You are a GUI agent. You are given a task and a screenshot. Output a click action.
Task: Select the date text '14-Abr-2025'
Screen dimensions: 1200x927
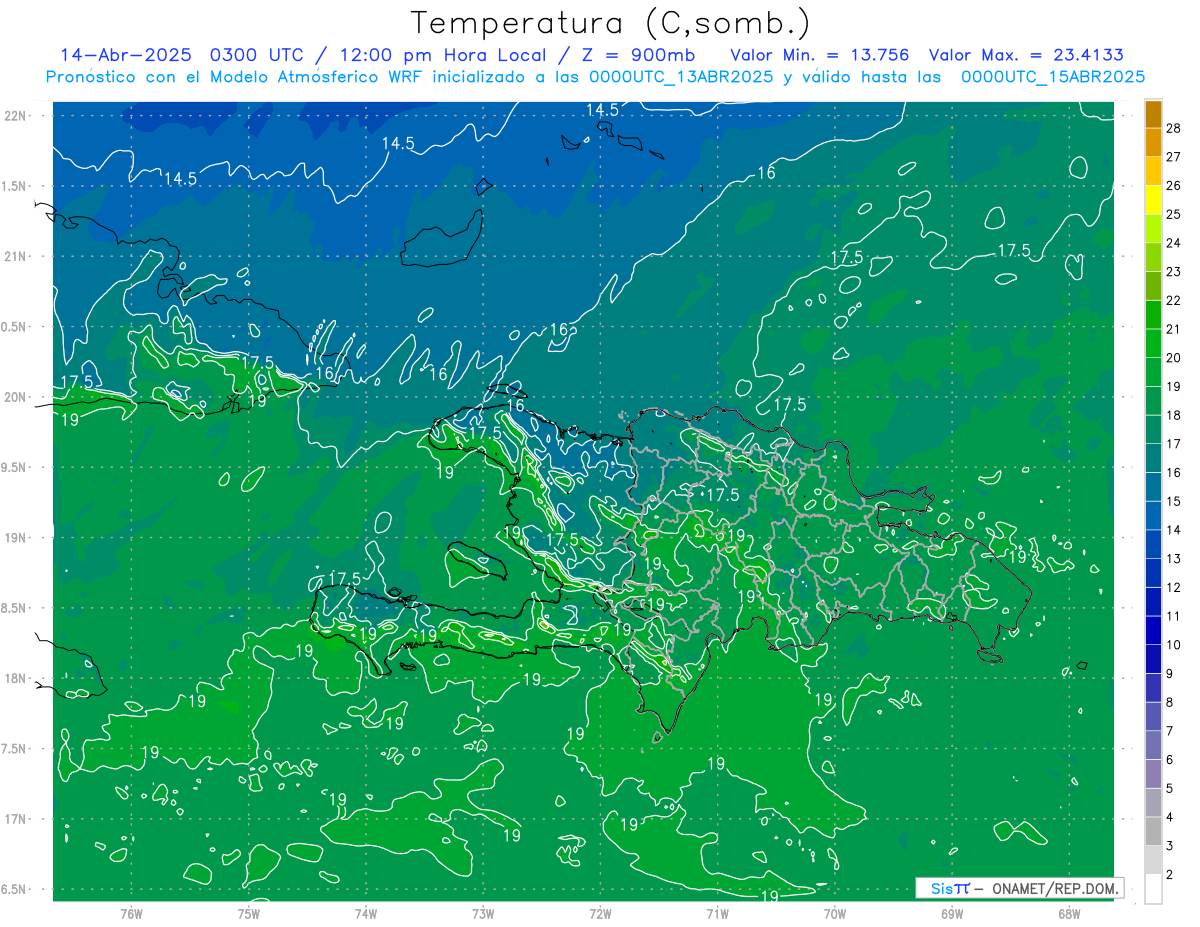coord(127,55)
